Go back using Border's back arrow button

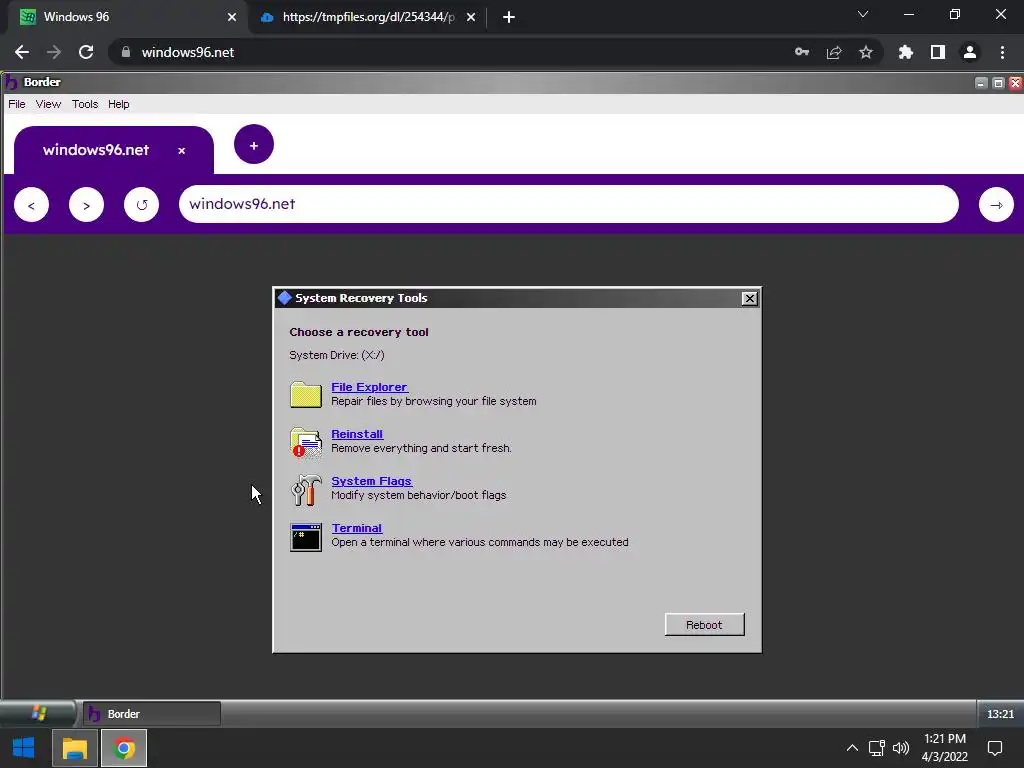[31, 205]
